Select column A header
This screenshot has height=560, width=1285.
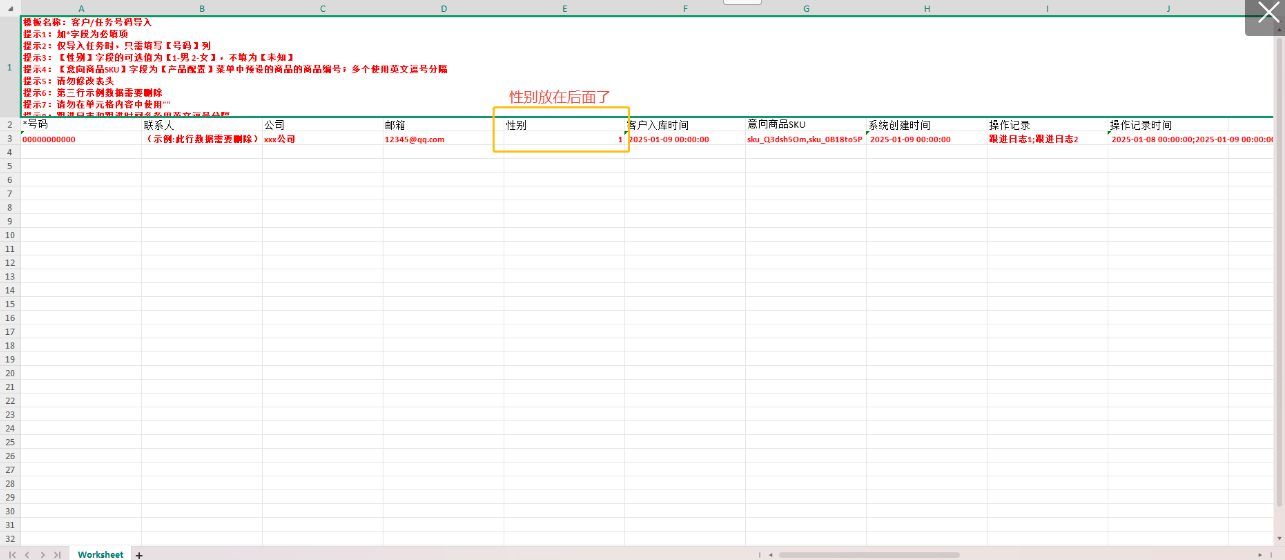point(81,8)
